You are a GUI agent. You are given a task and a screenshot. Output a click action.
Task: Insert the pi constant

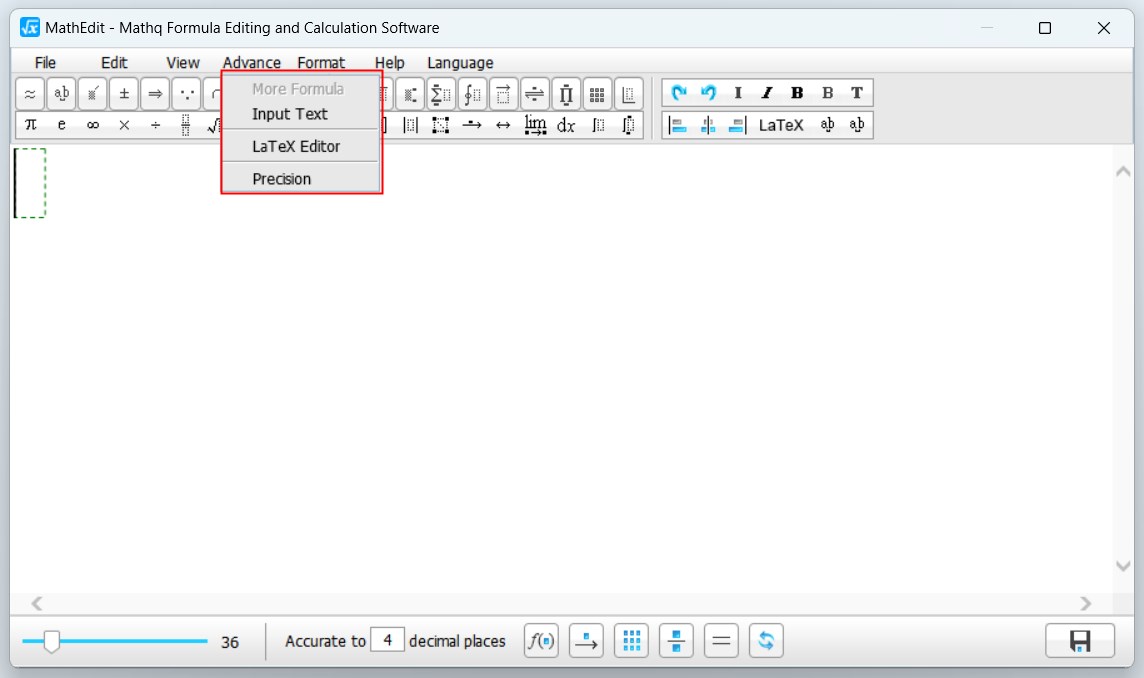[31, 125]
